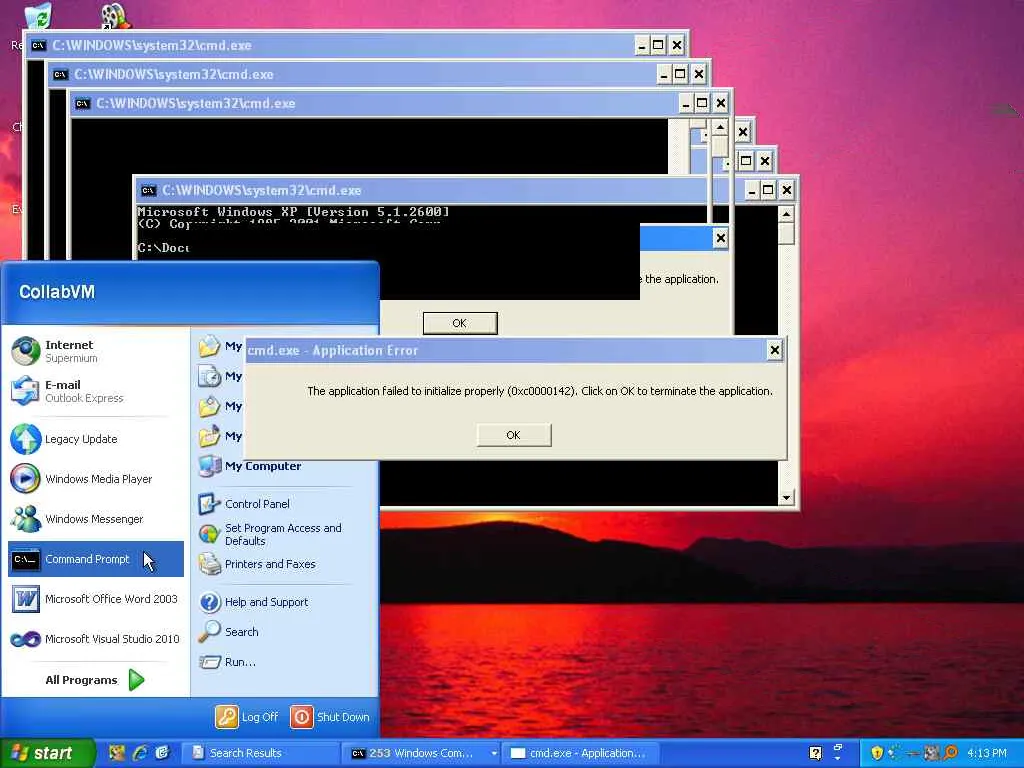Click the help question-mark tray icon
1024x768 pixels.
(815, 753)
